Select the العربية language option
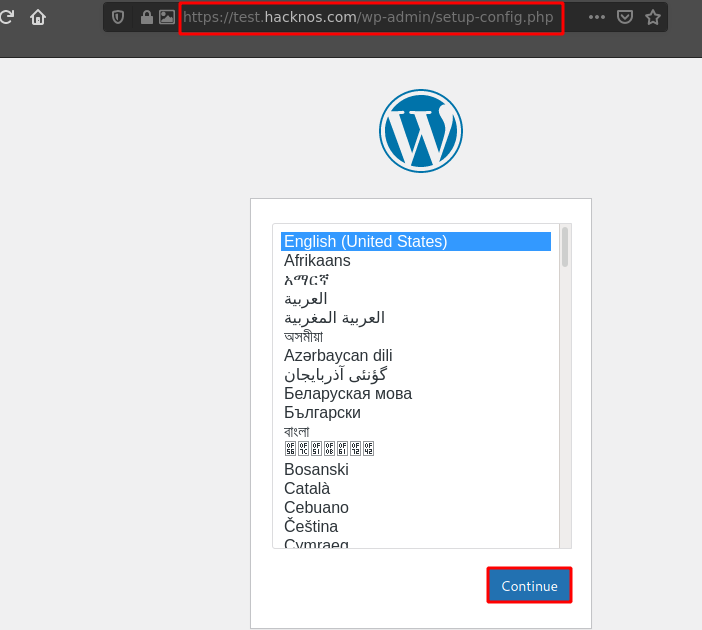The width and height of the screenshot is (702, 630). 416,299
